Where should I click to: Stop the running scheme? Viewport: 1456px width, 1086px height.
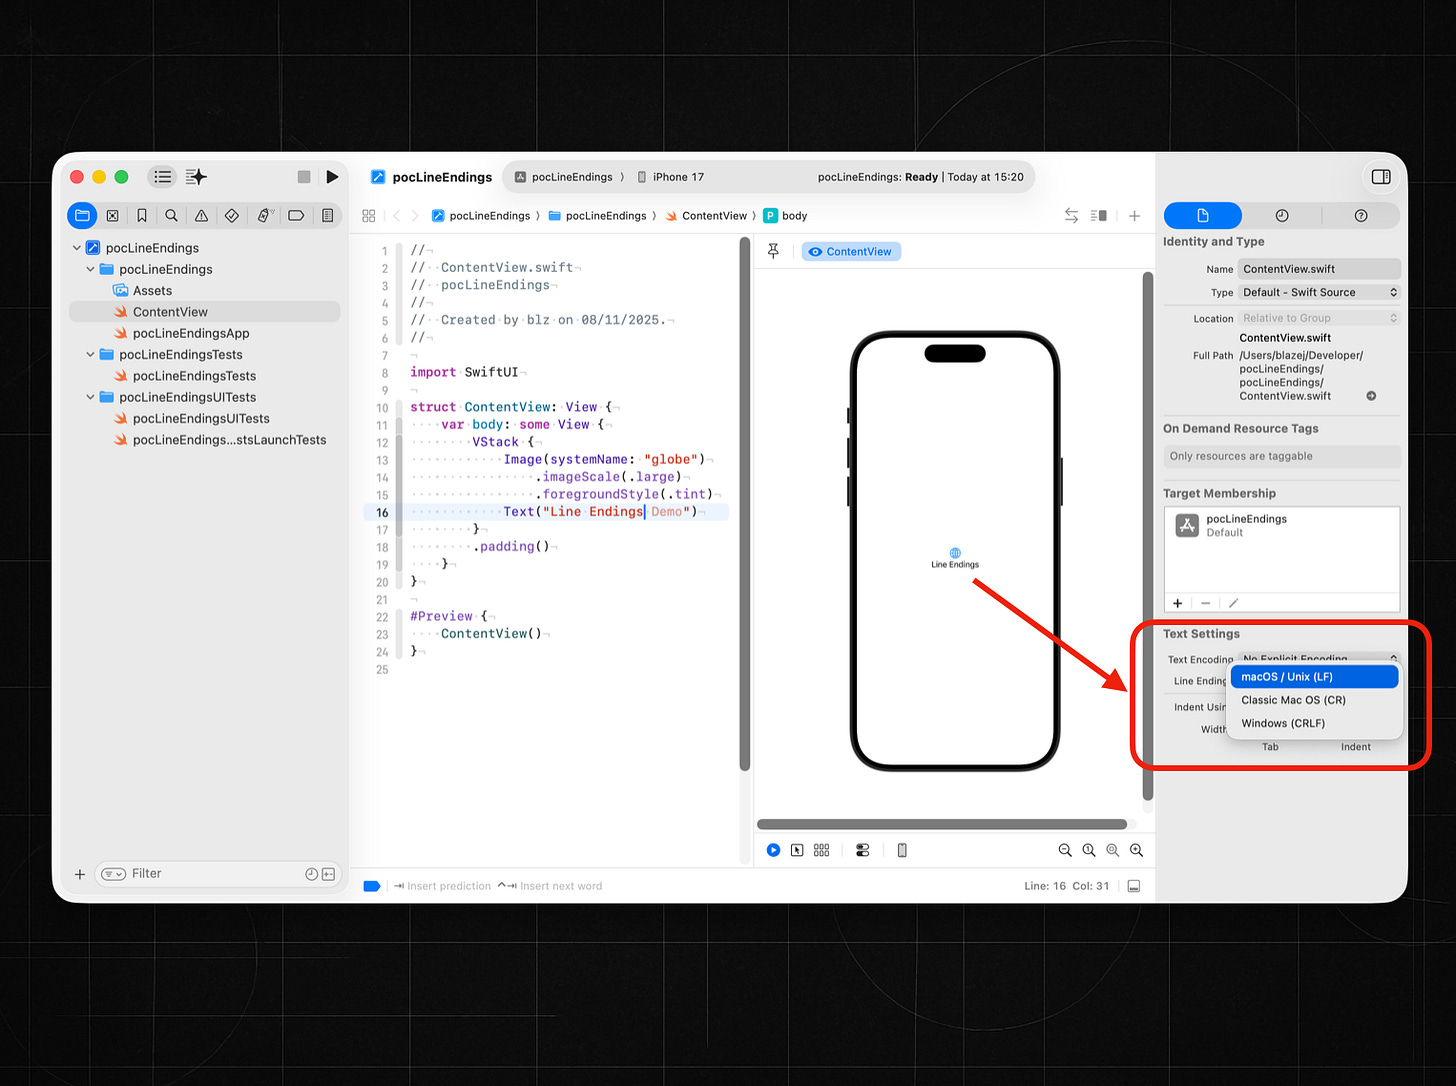coord(304,177)
